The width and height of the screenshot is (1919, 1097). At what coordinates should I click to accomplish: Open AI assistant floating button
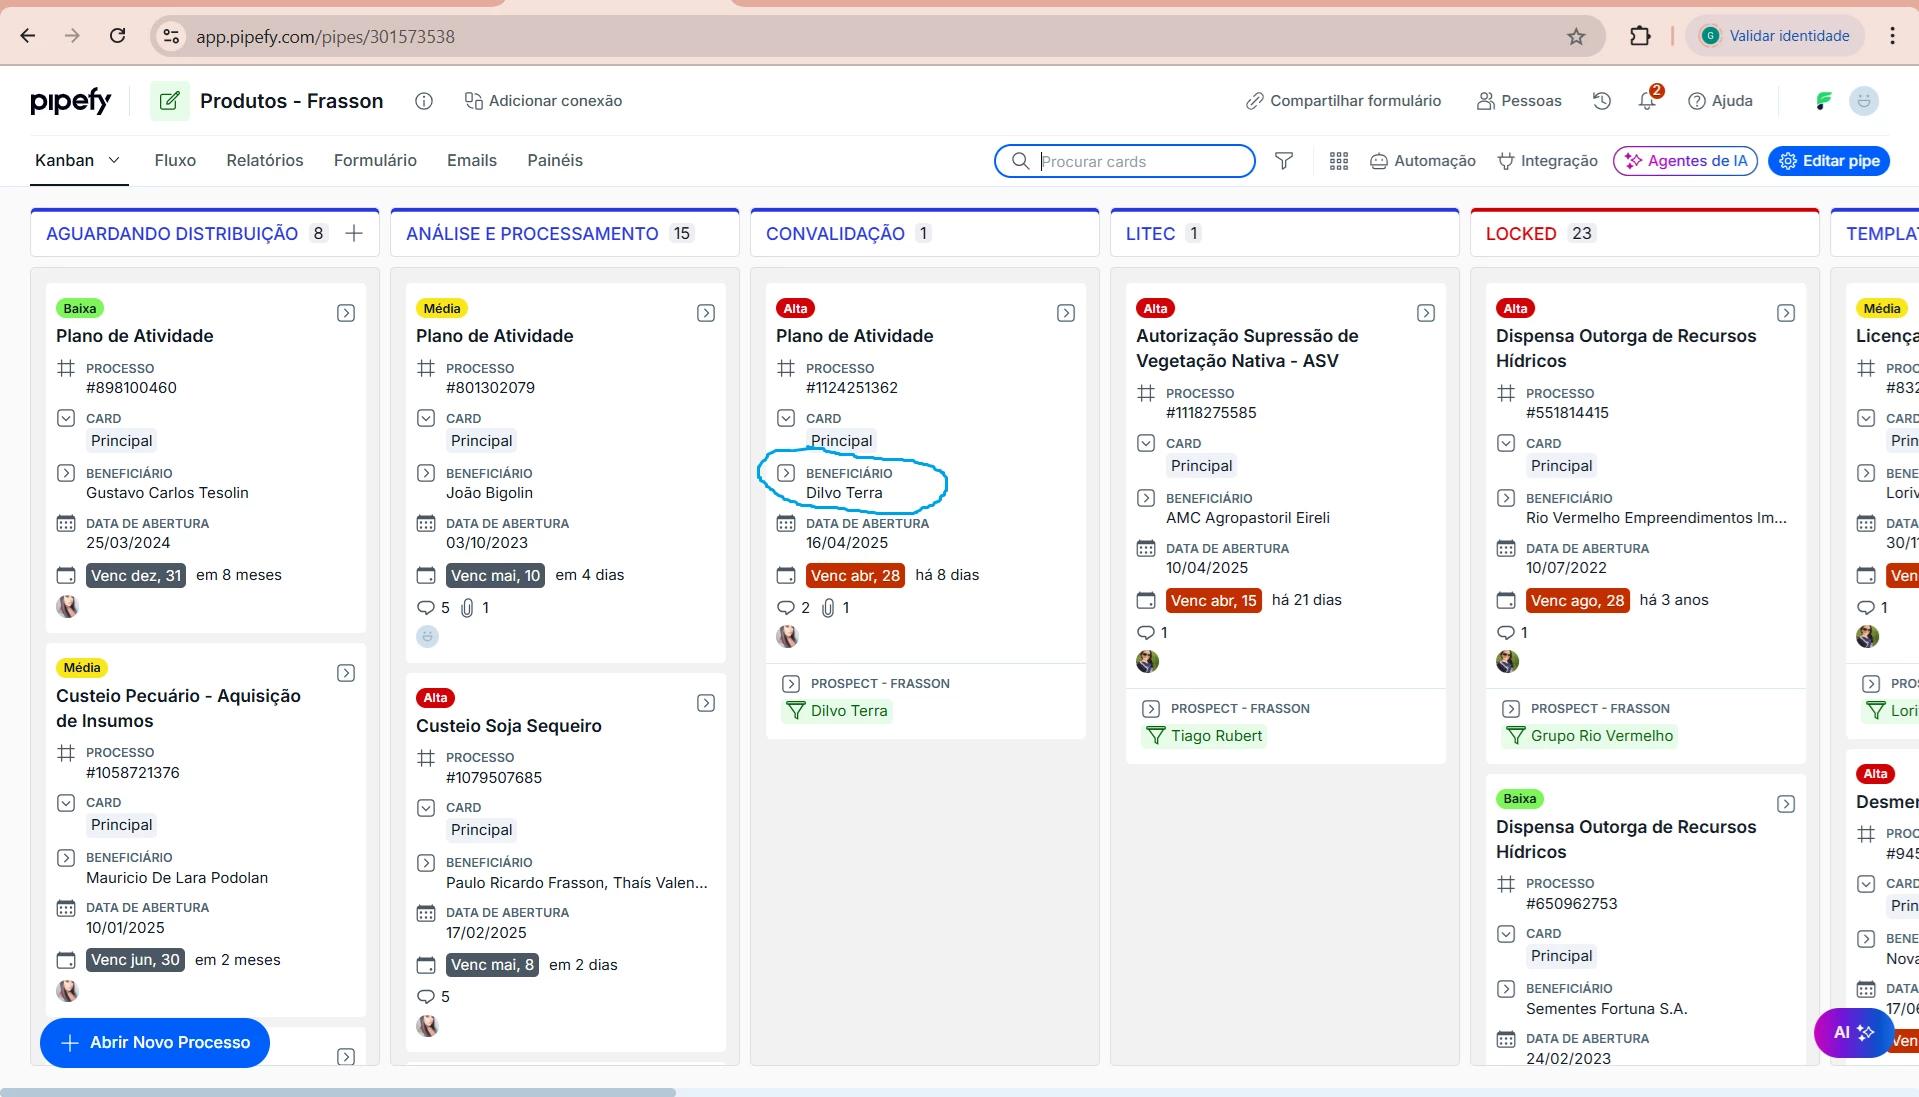[x=1853, y=1033]
